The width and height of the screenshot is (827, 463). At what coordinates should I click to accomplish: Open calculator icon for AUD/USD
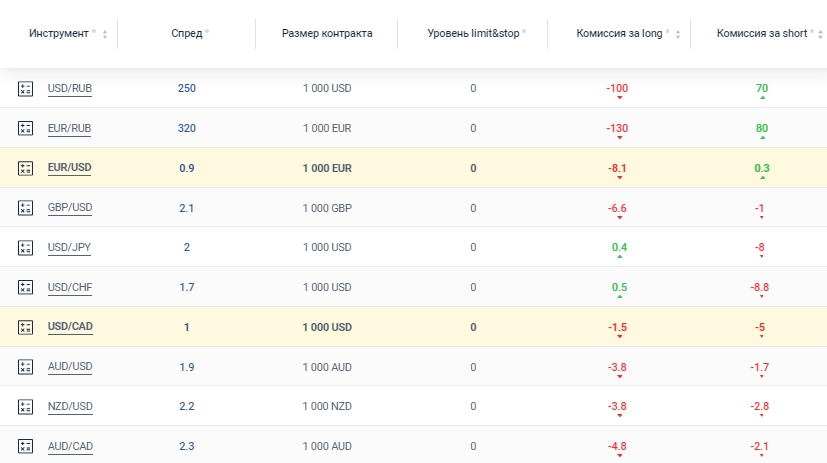point(26,367)
